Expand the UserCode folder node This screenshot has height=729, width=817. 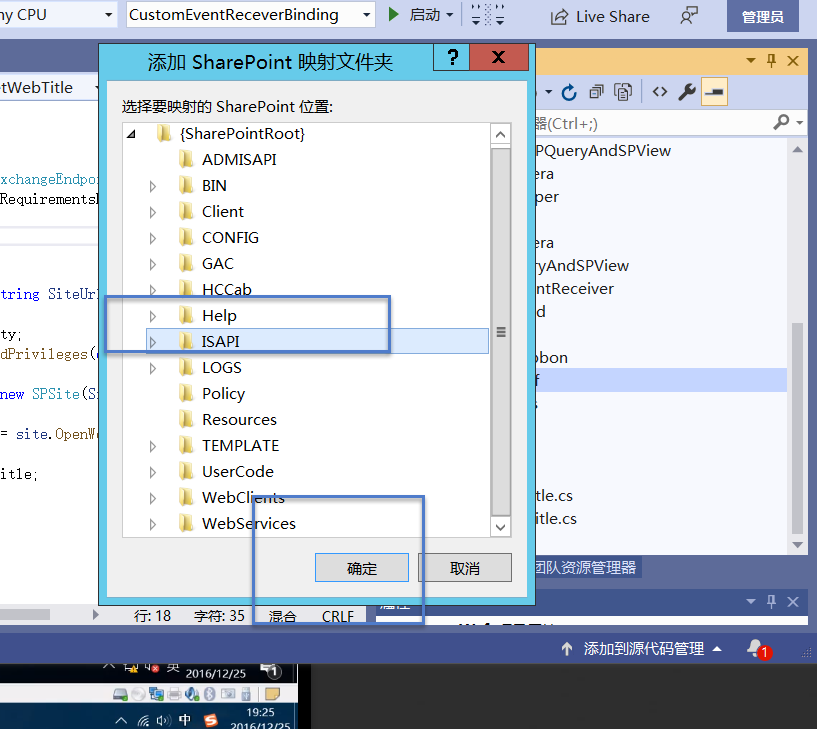(153, 473)
